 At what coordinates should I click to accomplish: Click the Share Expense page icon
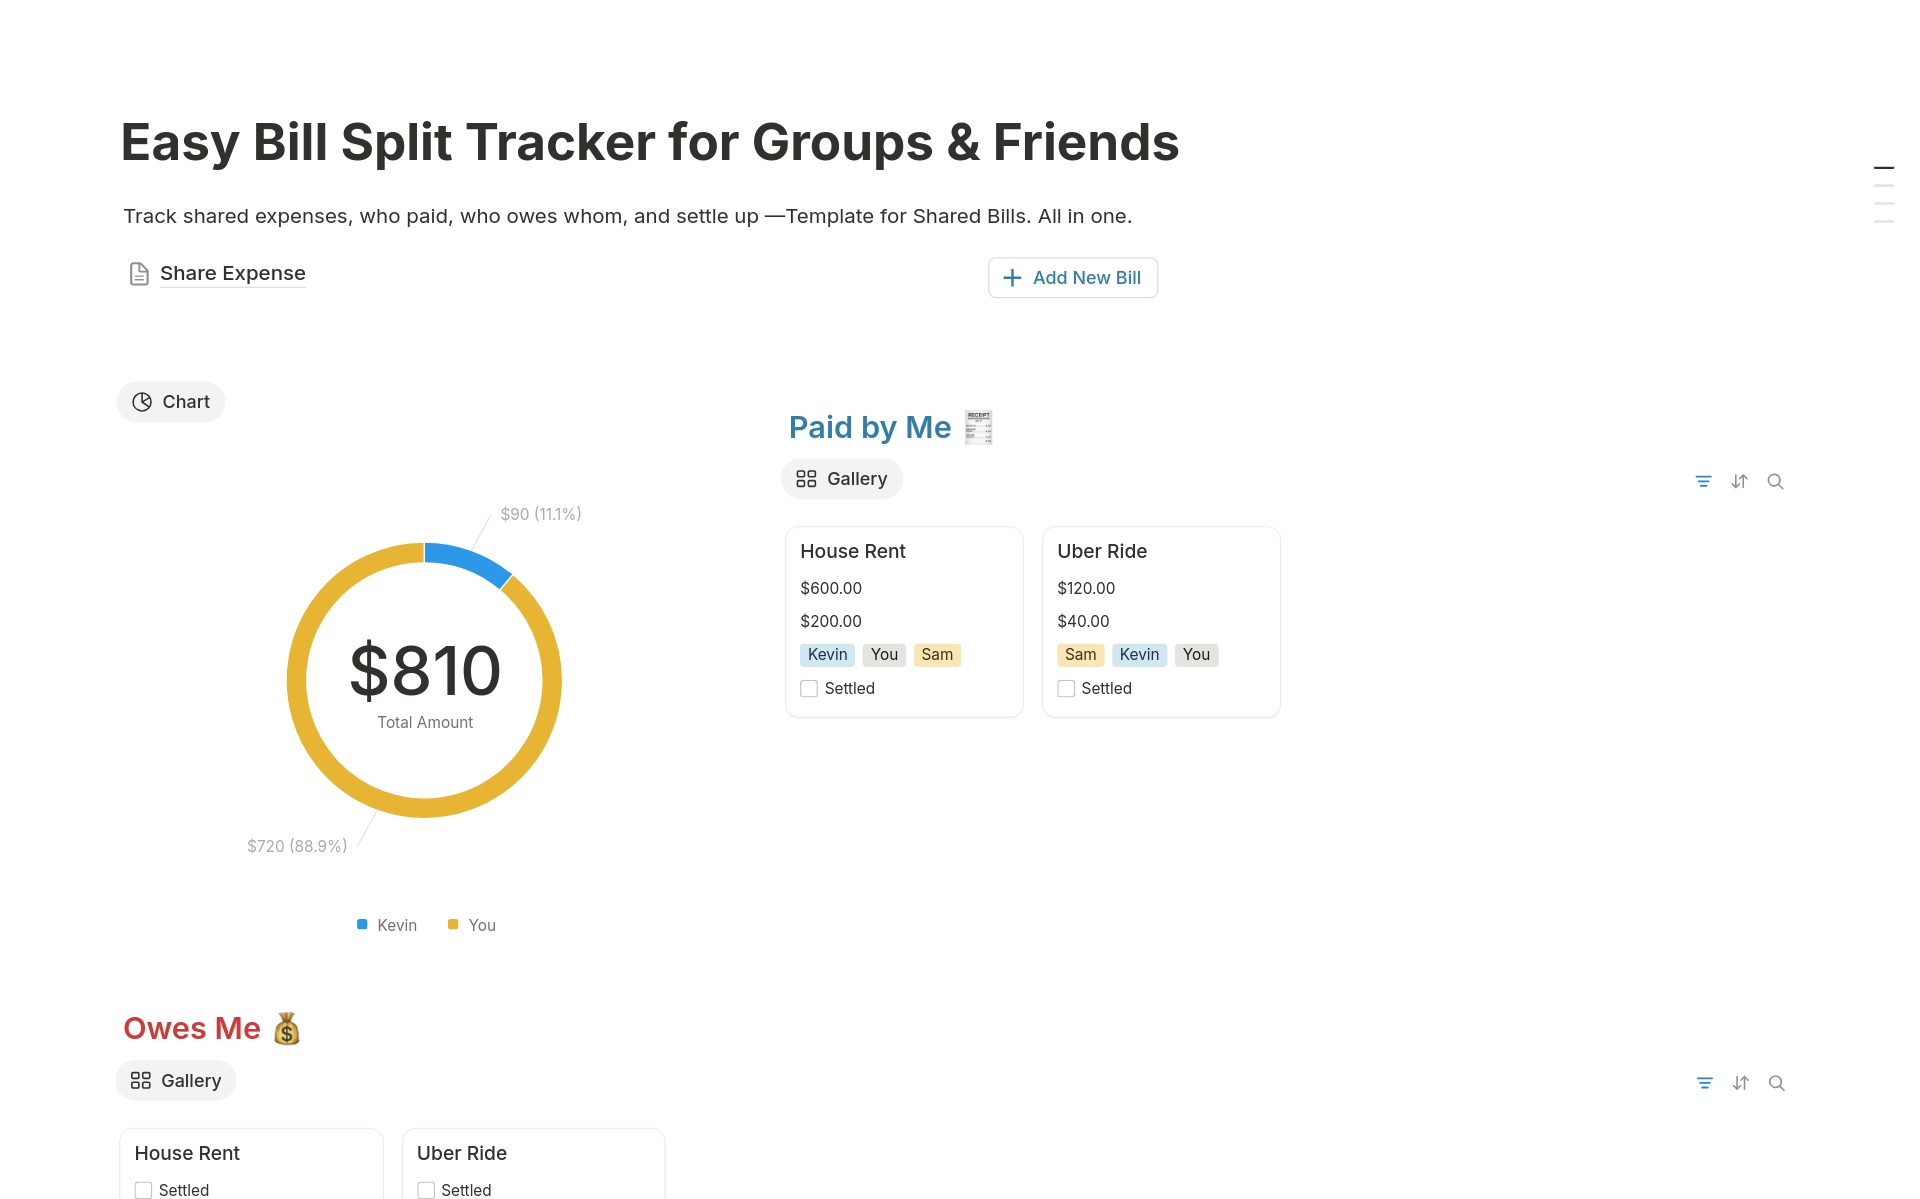point(139,274)
